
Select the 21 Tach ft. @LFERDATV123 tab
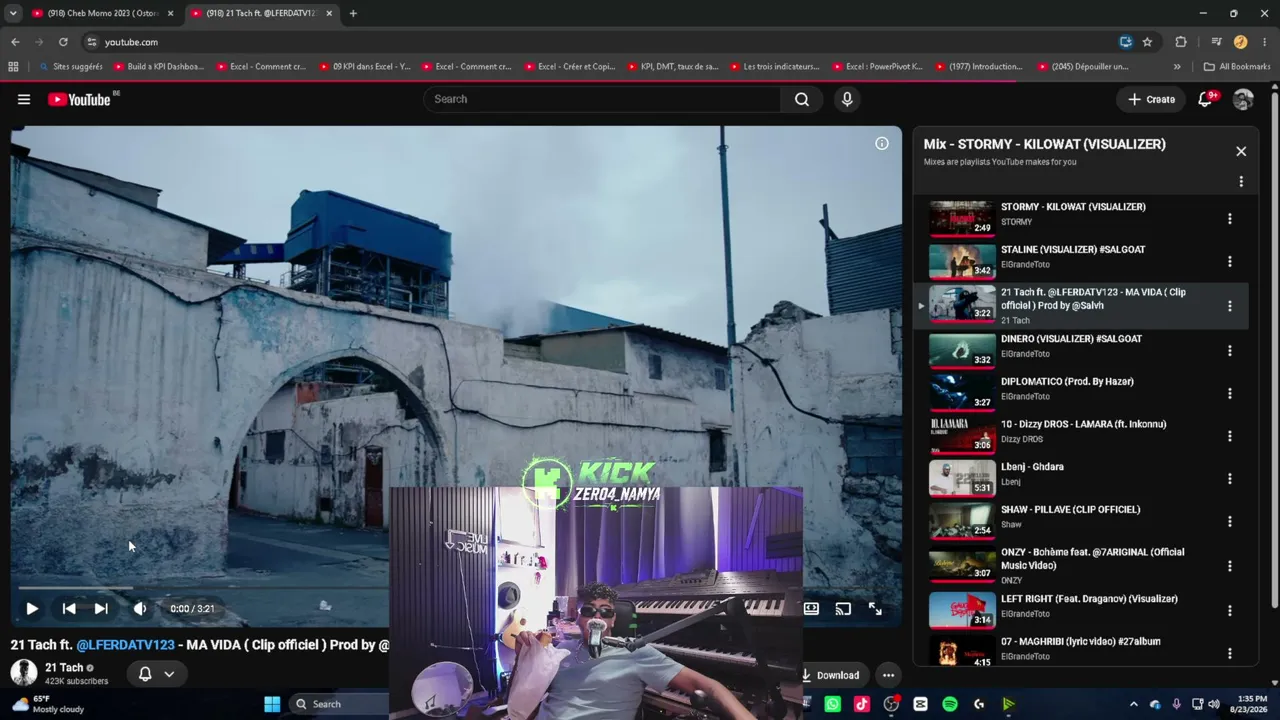[x=260, y=13]
